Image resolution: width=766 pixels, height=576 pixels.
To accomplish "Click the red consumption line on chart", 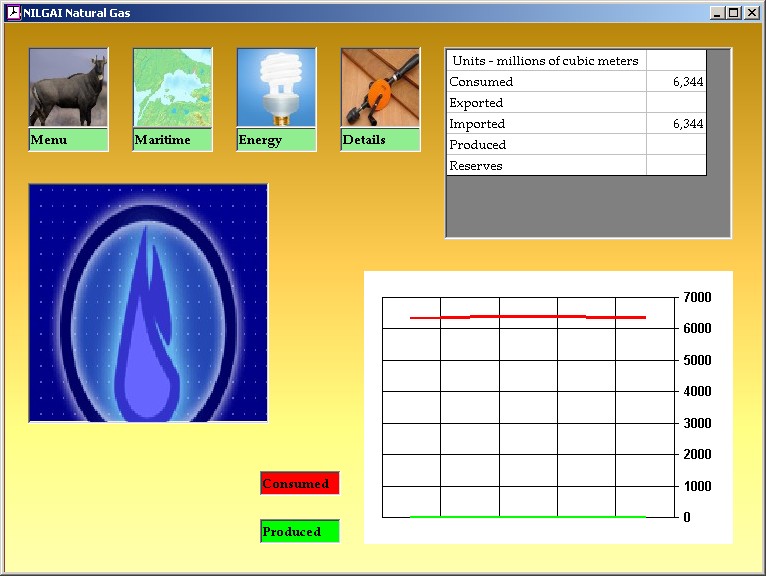I will coord(528,316).
